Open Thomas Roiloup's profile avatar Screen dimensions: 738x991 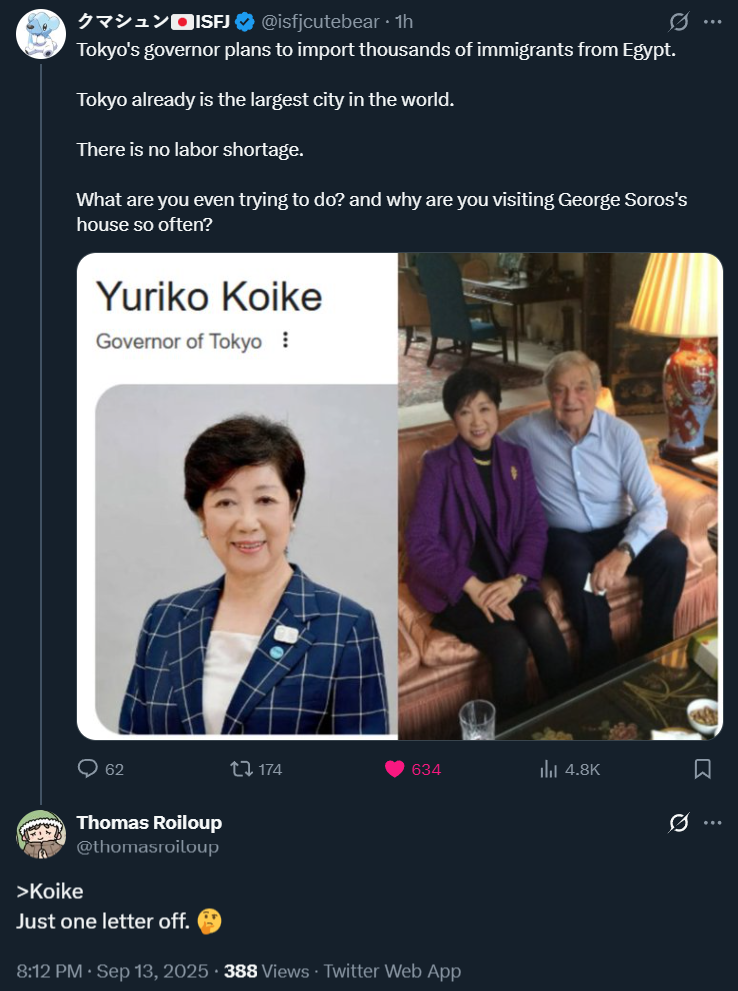[x=41, y=834]
